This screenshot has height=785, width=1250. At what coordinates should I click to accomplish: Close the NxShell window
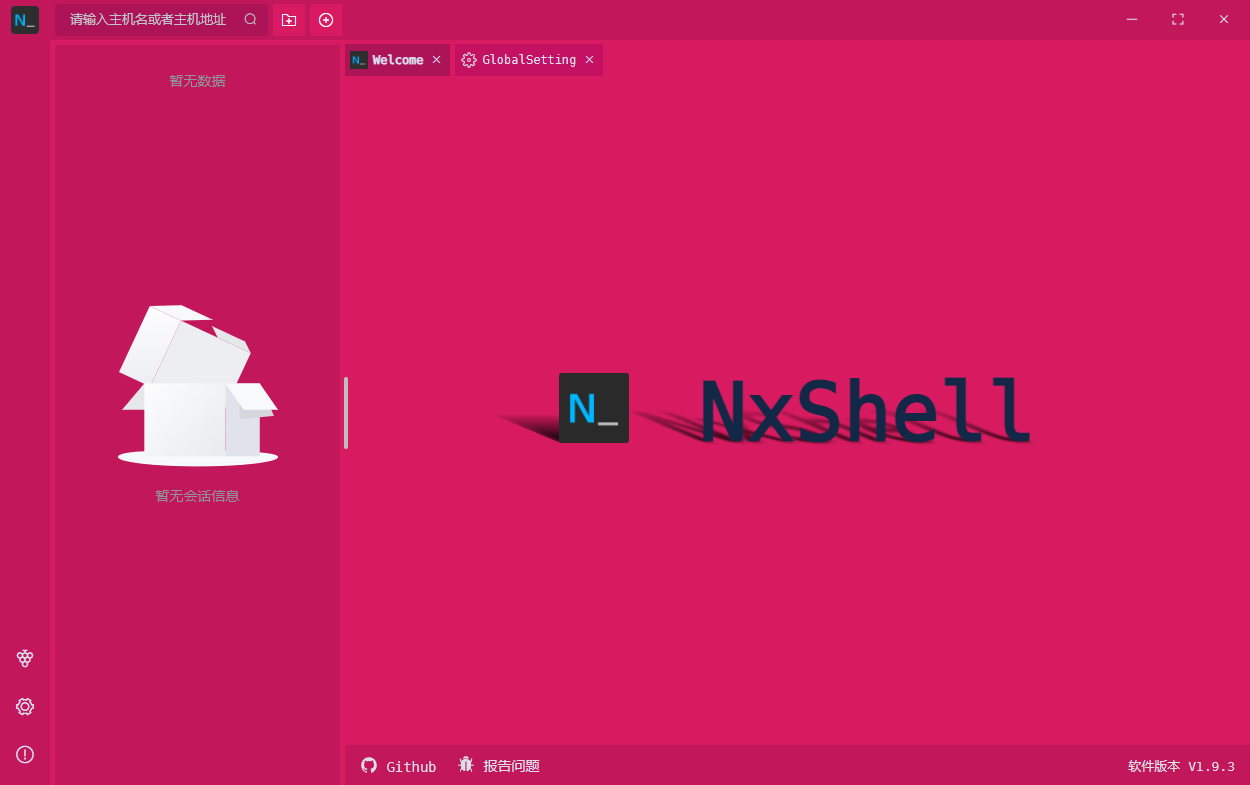pyautogui.click(x=1224, y=19)
